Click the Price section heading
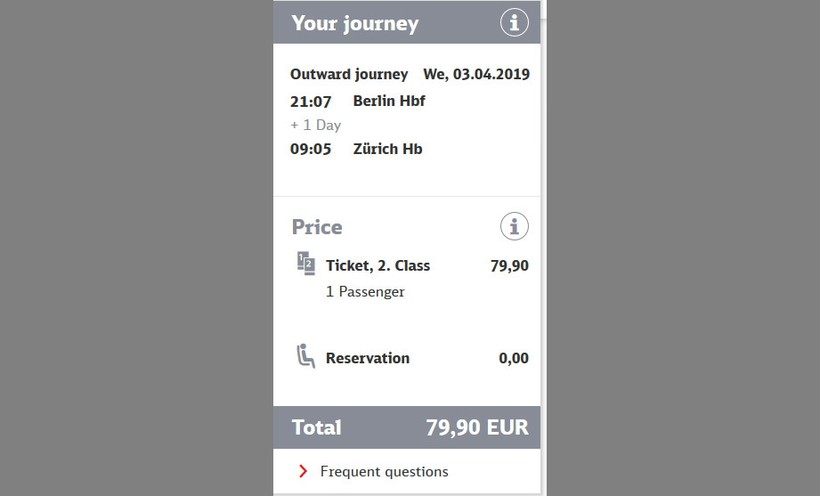The height and width of the screenshot is (496, 820). pyautogui.click(x=317, y=227)
